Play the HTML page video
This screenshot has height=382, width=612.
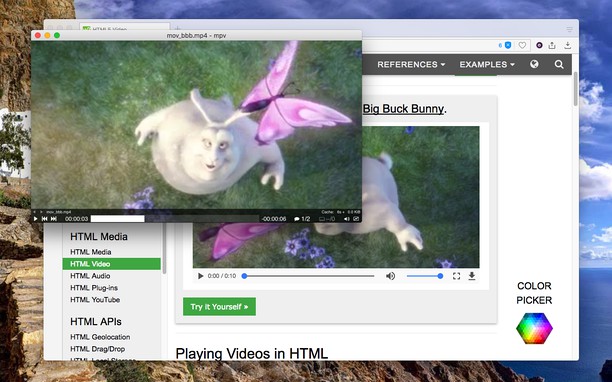pyautogui.click(x=200, y=276)
